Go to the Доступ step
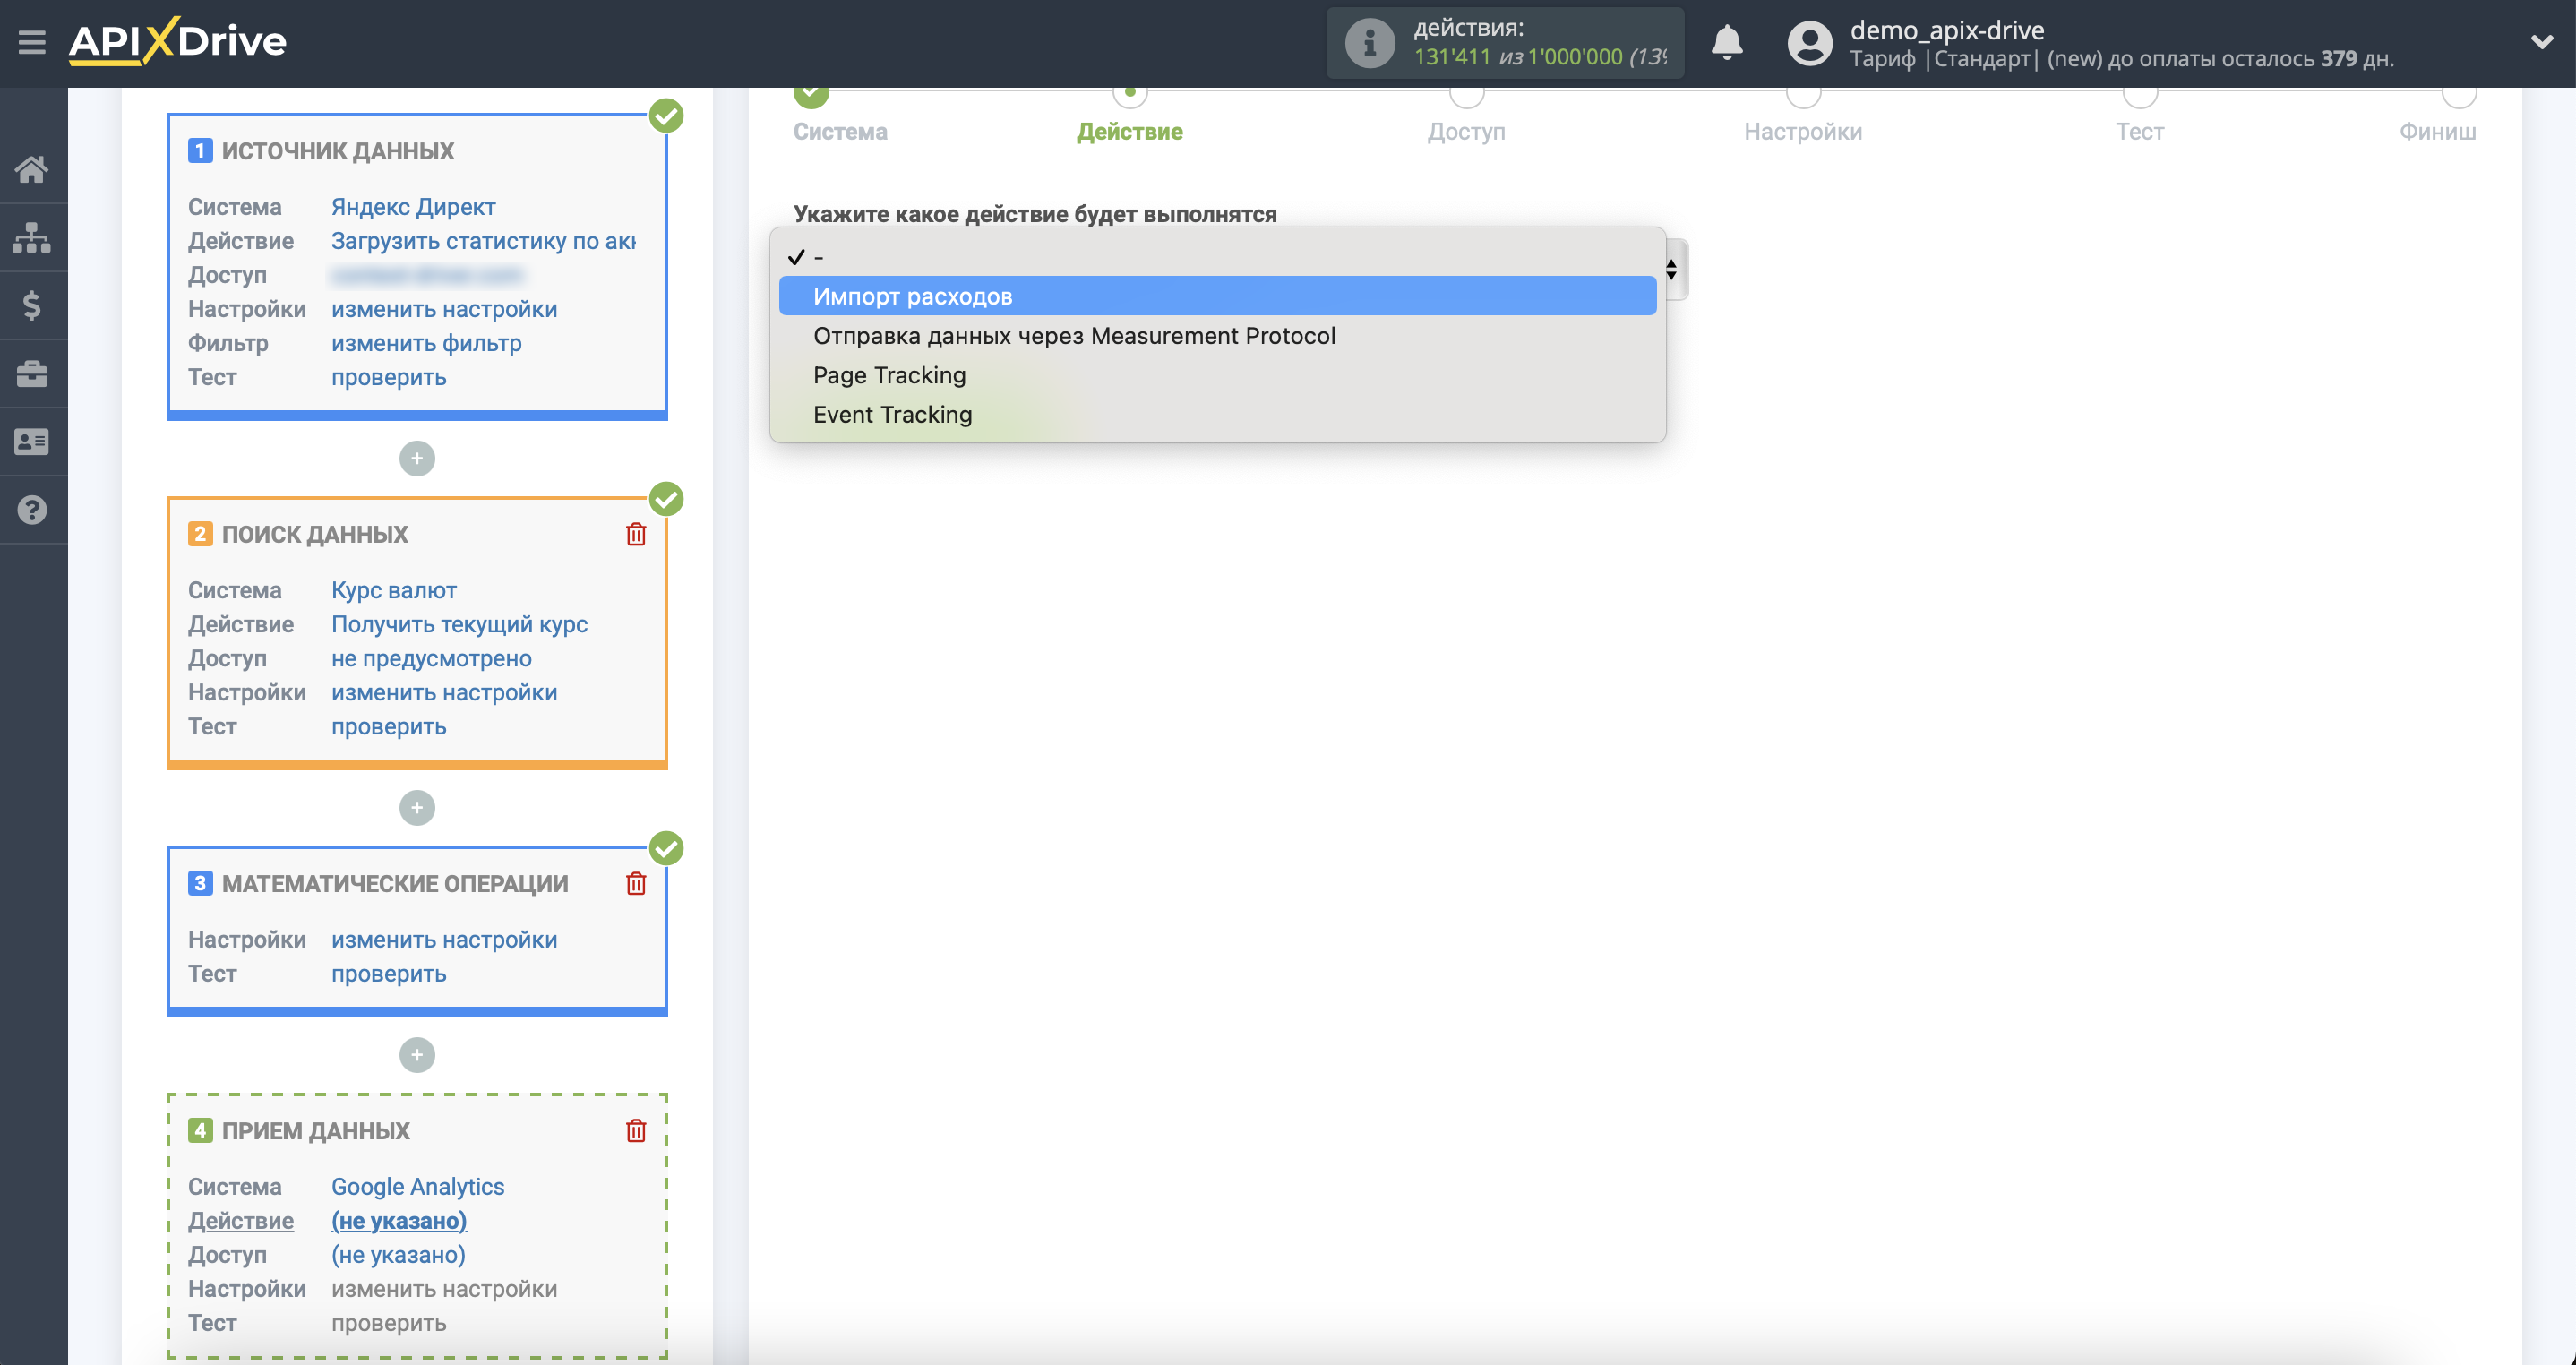Screen dimensions: 2576x1365 (1466, 131)
